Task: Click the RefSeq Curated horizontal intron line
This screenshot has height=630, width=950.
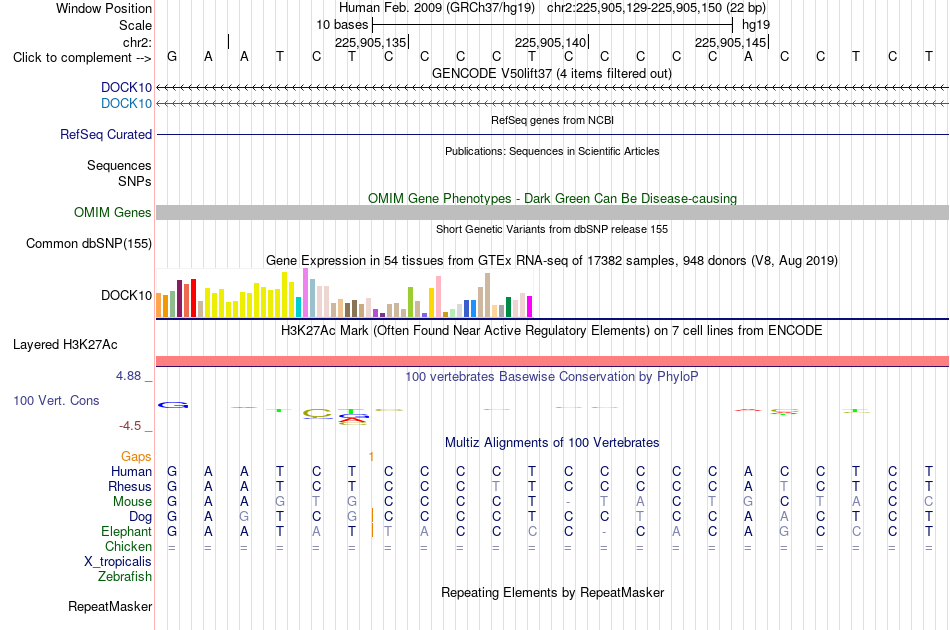Action: click(552, 134)
